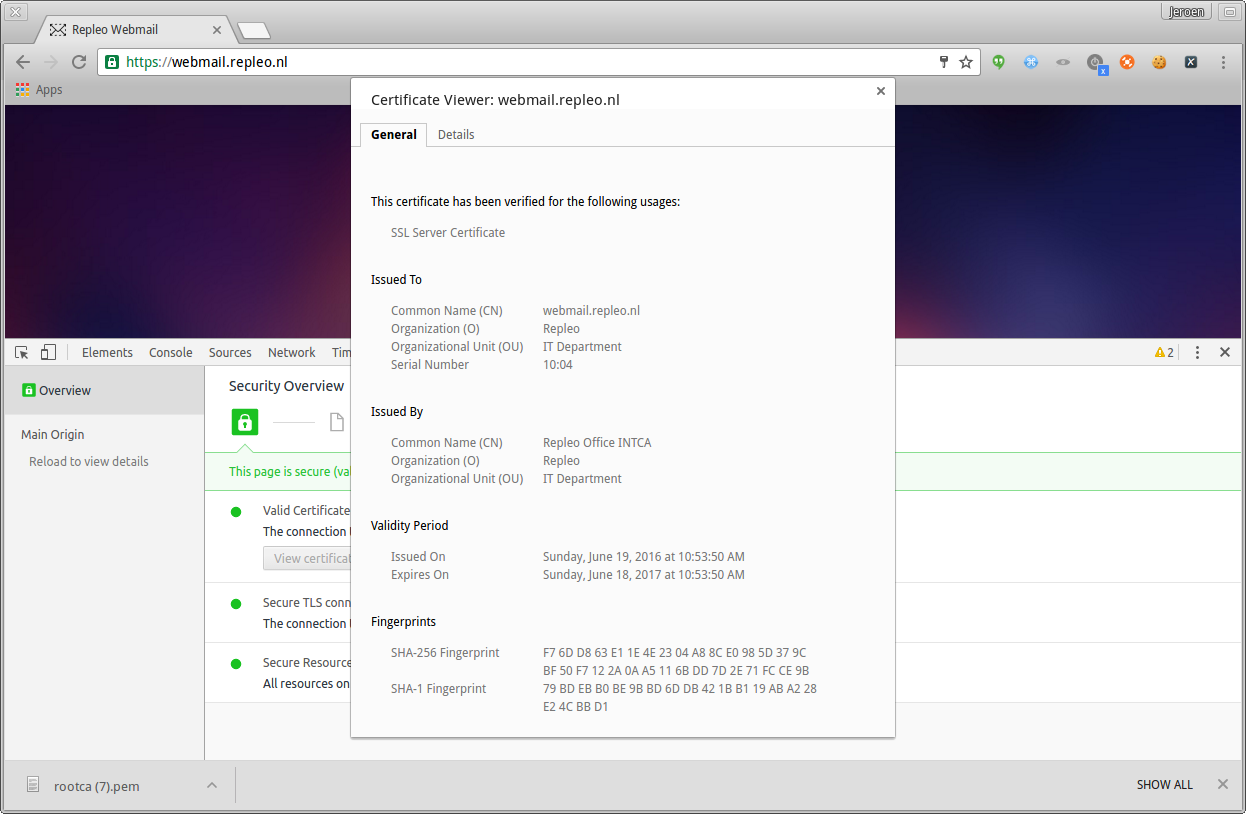The image size is (1246, 814).
Task: Open a new browser tab
Action: tap(253, 31)
